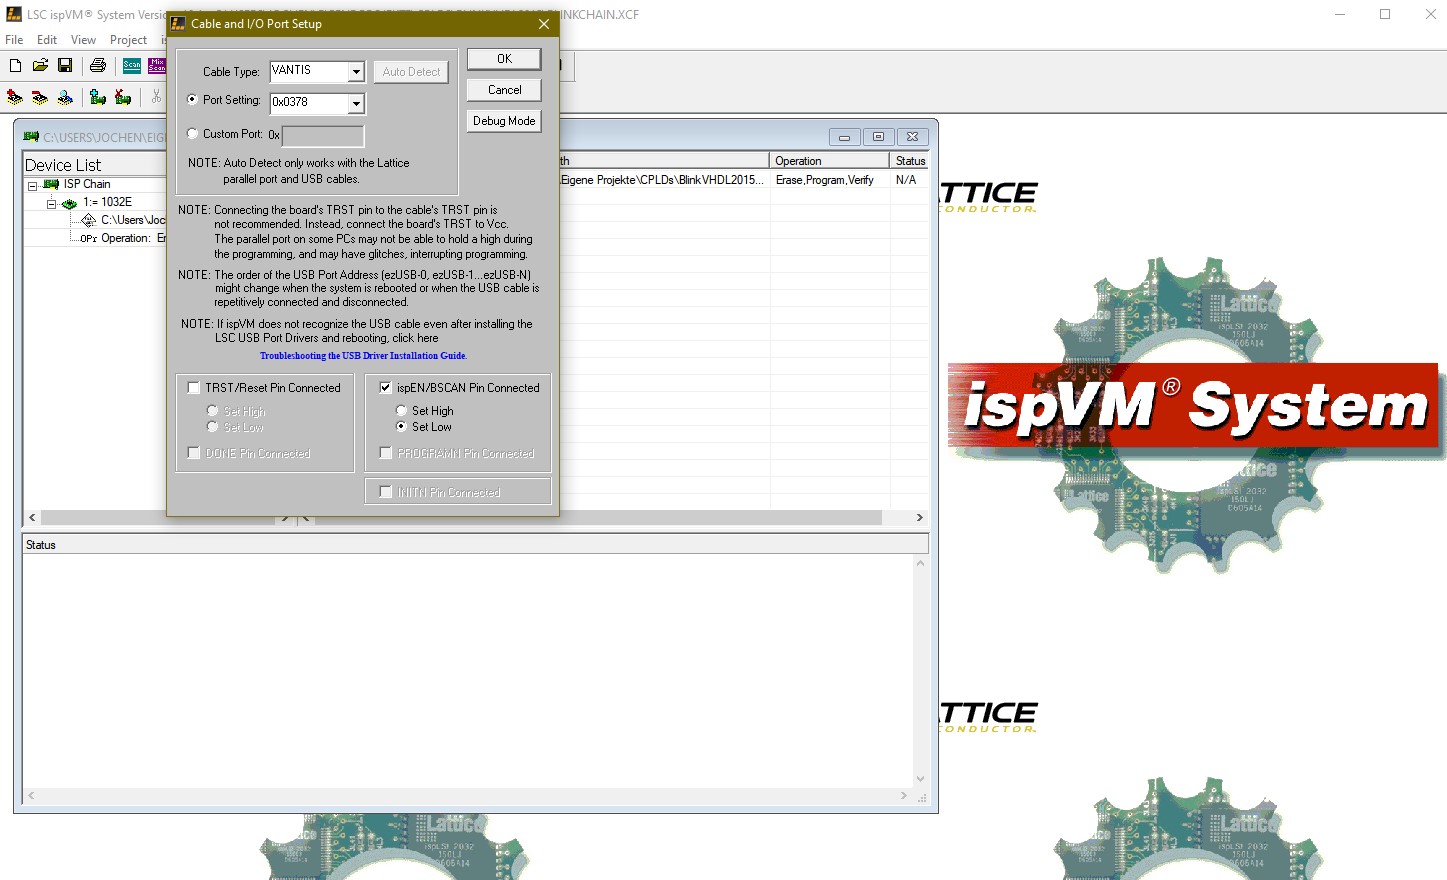The width and height of the screenshot is (1447, 880).
Task: Click OK in Cable and I/O Port Setup
Action: pyautogui.click(x=504, y=59)
